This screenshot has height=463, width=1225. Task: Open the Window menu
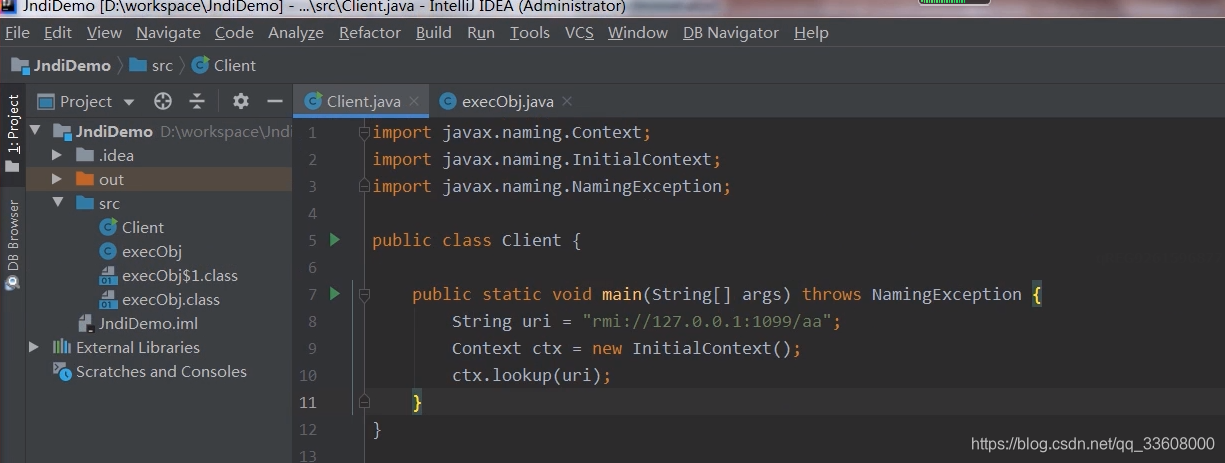pos(638,33)
